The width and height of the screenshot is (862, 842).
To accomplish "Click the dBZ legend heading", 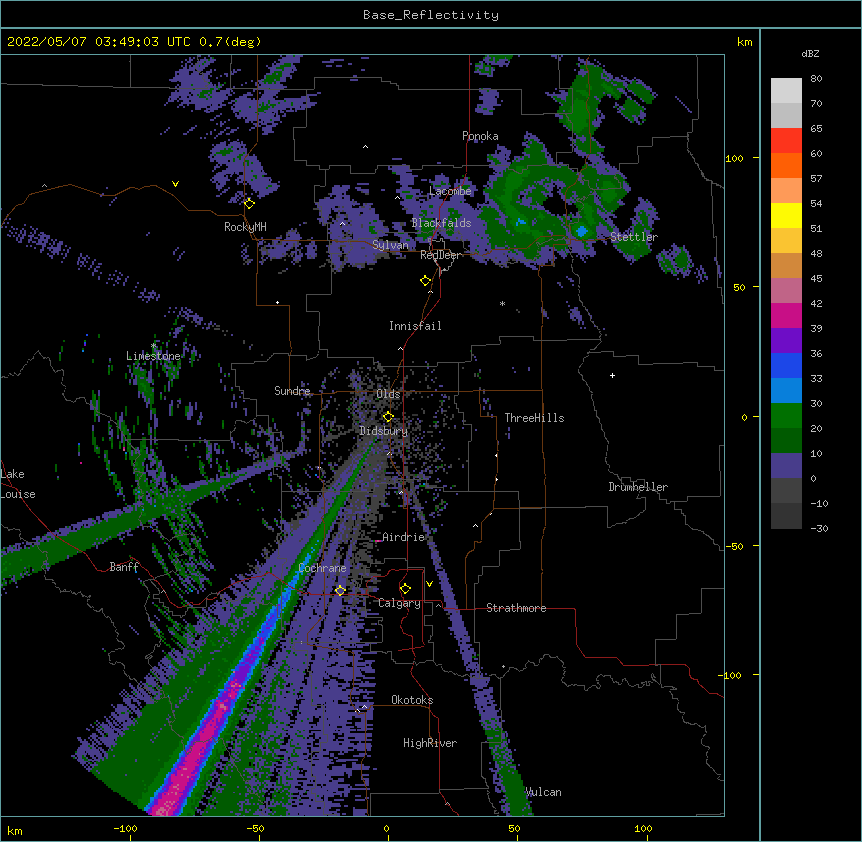I will [x=810, y=53].
